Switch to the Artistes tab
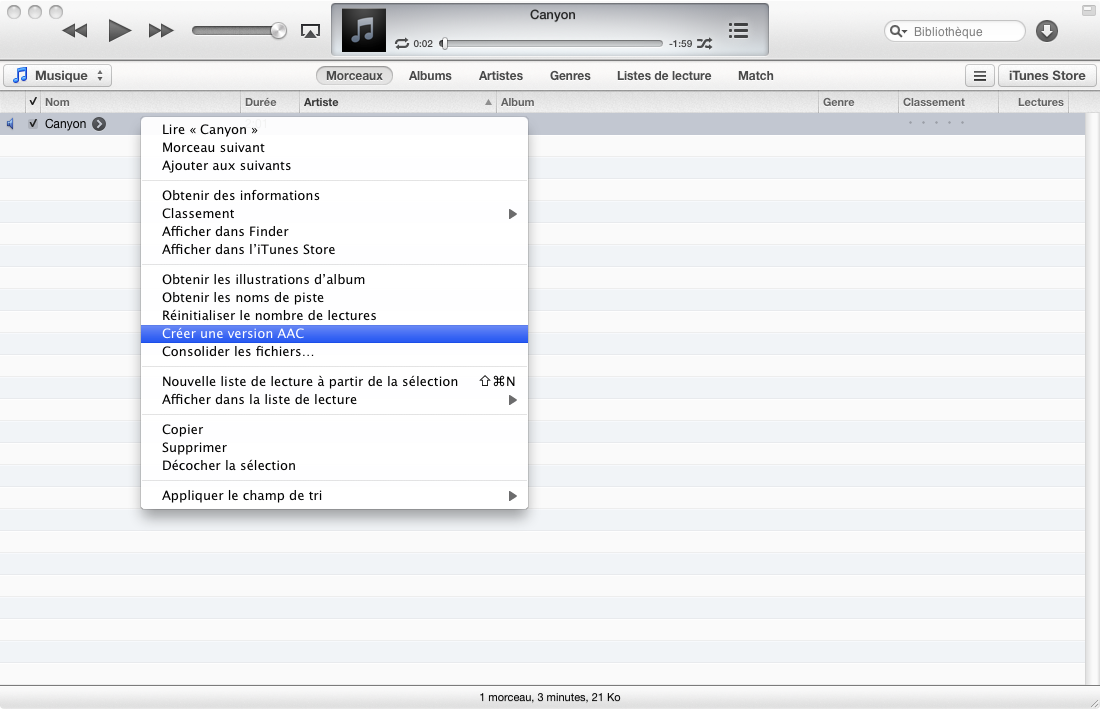1100x709 pixels. tap(501, 76)
